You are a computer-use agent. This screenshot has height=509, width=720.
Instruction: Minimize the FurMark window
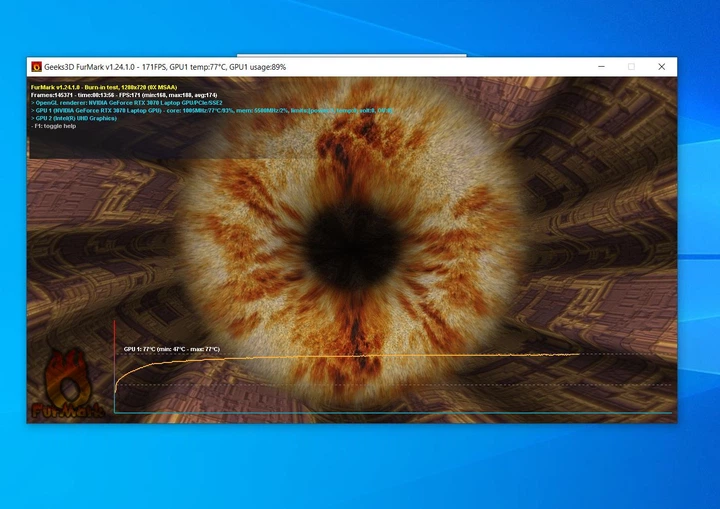tap(601, 67)
